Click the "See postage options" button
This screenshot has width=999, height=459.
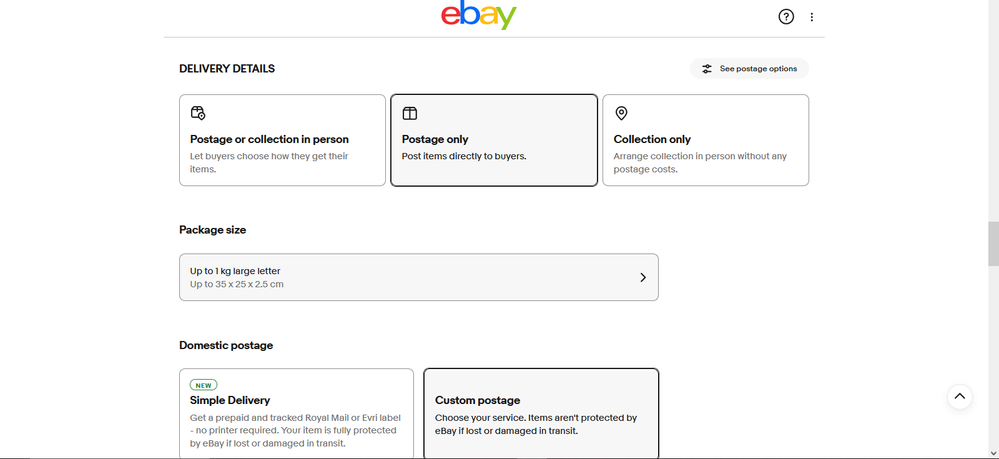[x=750, y=69]
